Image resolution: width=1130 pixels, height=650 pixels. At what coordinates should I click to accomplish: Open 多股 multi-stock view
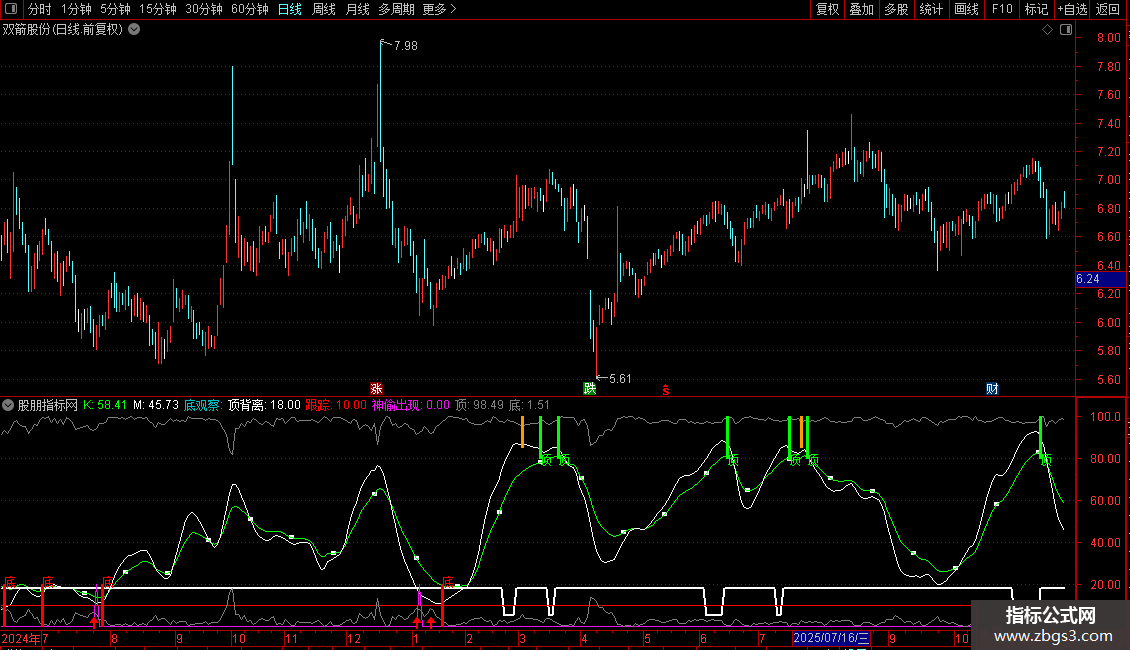point(897,9)
